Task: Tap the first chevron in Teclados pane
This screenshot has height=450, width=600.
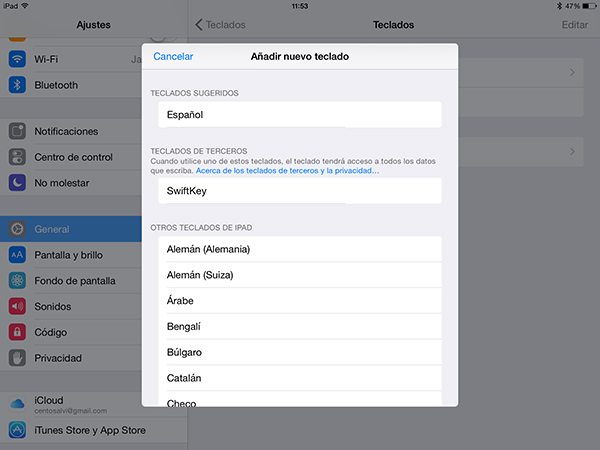Action: (x=572, y=72)
